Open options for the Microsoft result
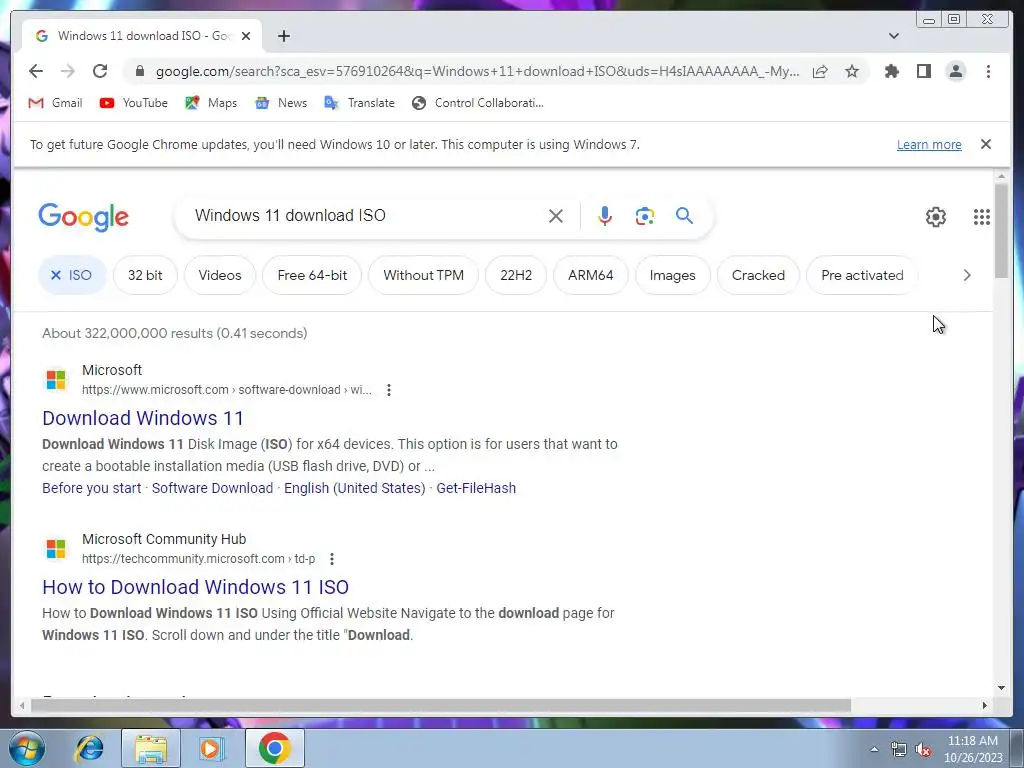The image size is (1024, 768). tap(389, 390)
